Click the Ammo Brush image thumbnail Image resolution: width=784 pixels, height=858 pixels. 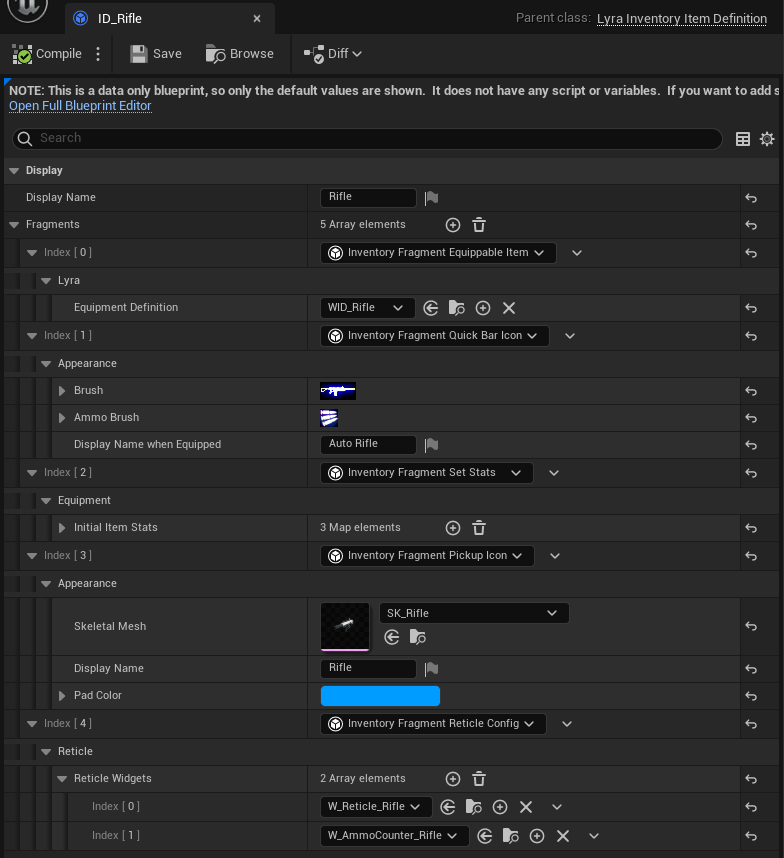pyautogui.click(x=329, y=418)
